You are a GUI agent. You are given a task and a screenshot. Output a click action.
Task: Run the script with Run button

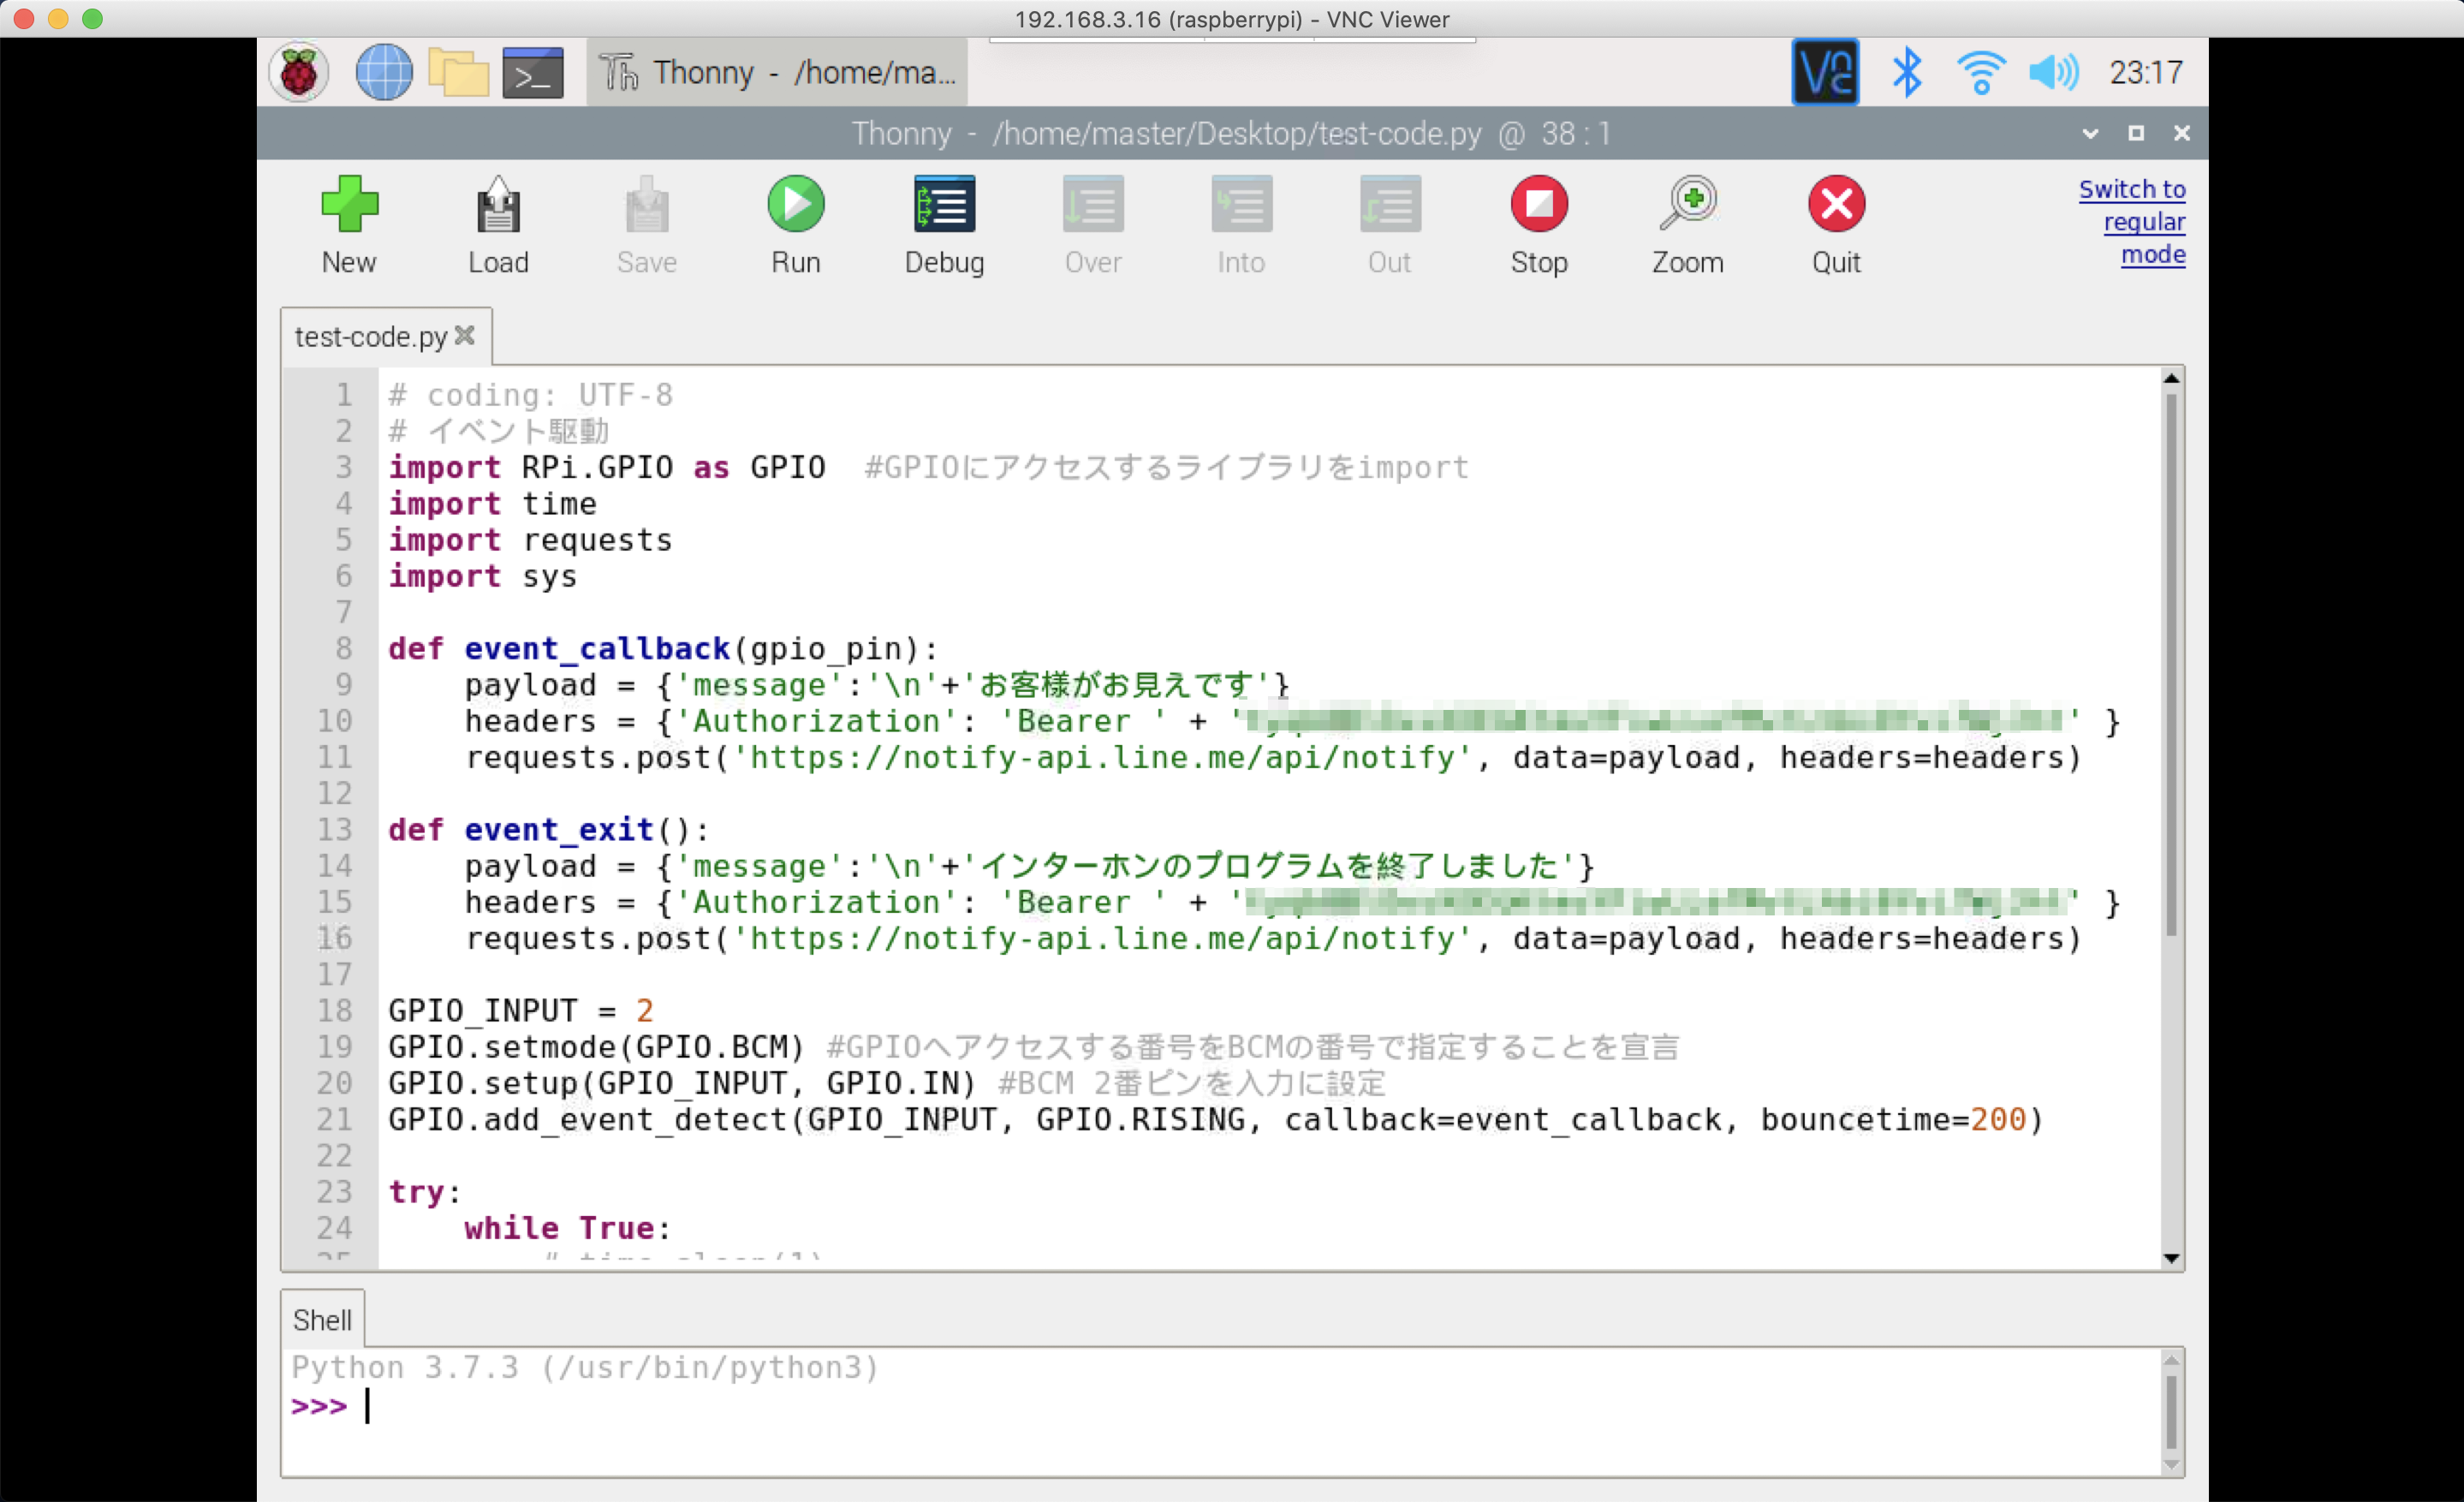tap(795, 205)
